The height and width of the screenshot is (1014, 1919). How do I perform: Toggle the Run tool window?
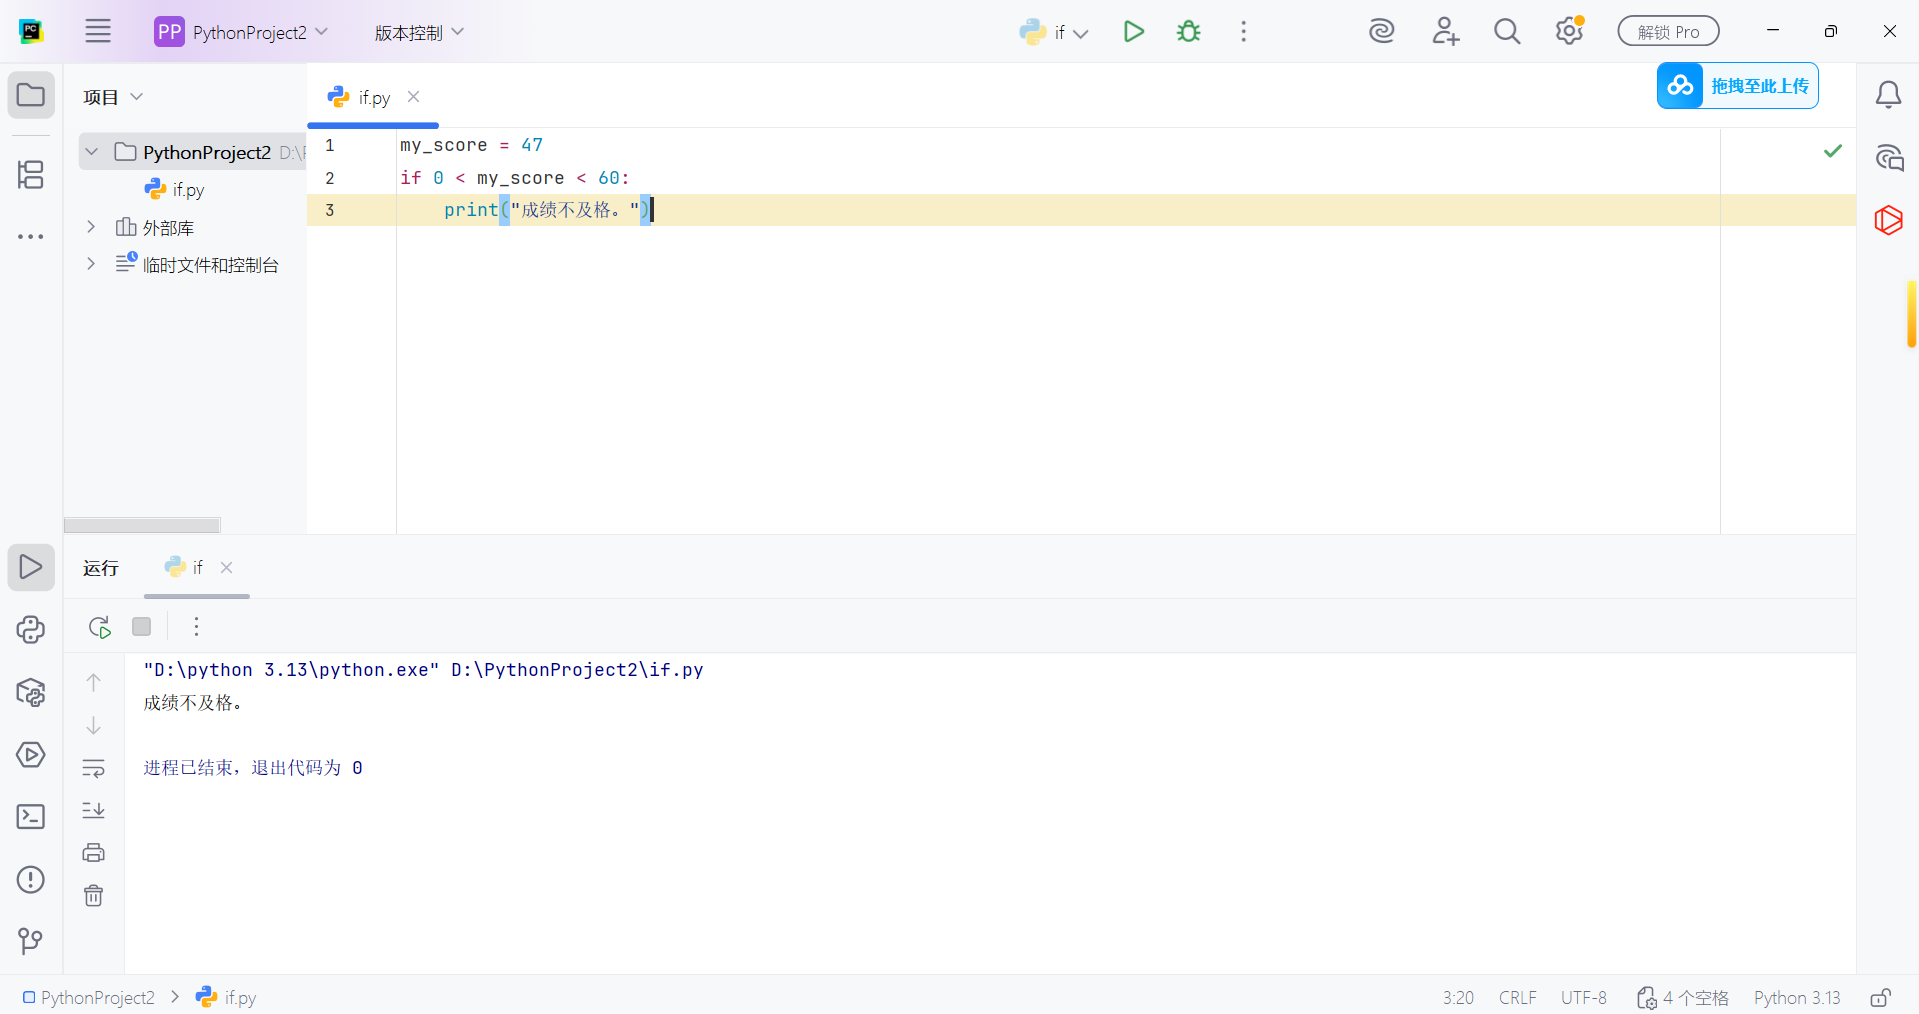31,567
